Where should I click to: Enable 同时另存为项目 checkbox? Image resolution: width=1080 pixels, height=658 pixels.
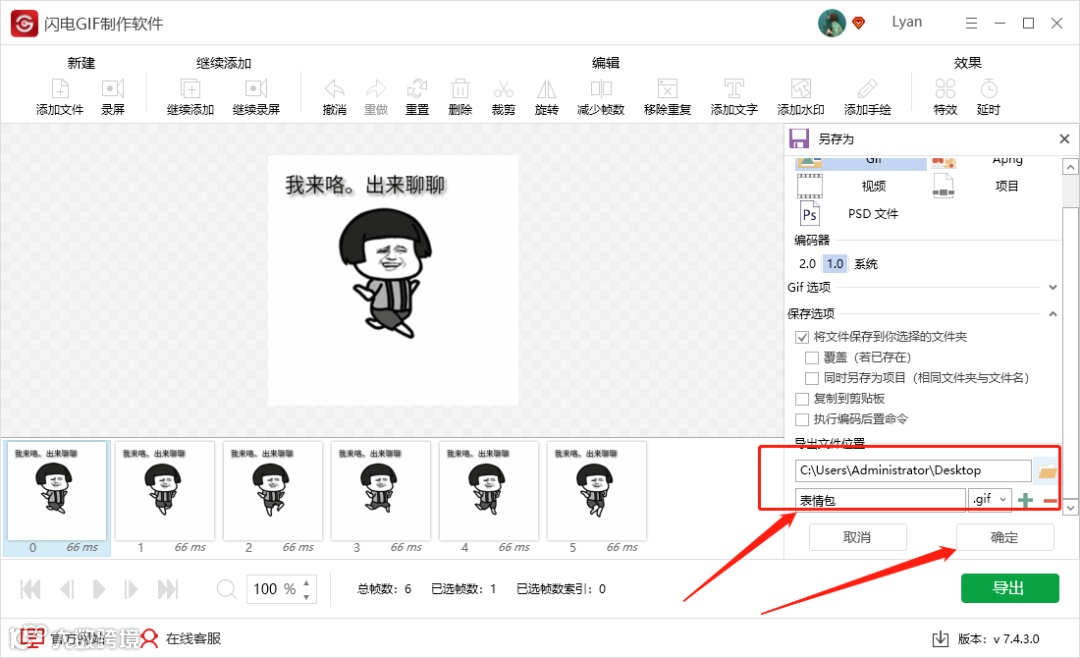coord(812,378)
